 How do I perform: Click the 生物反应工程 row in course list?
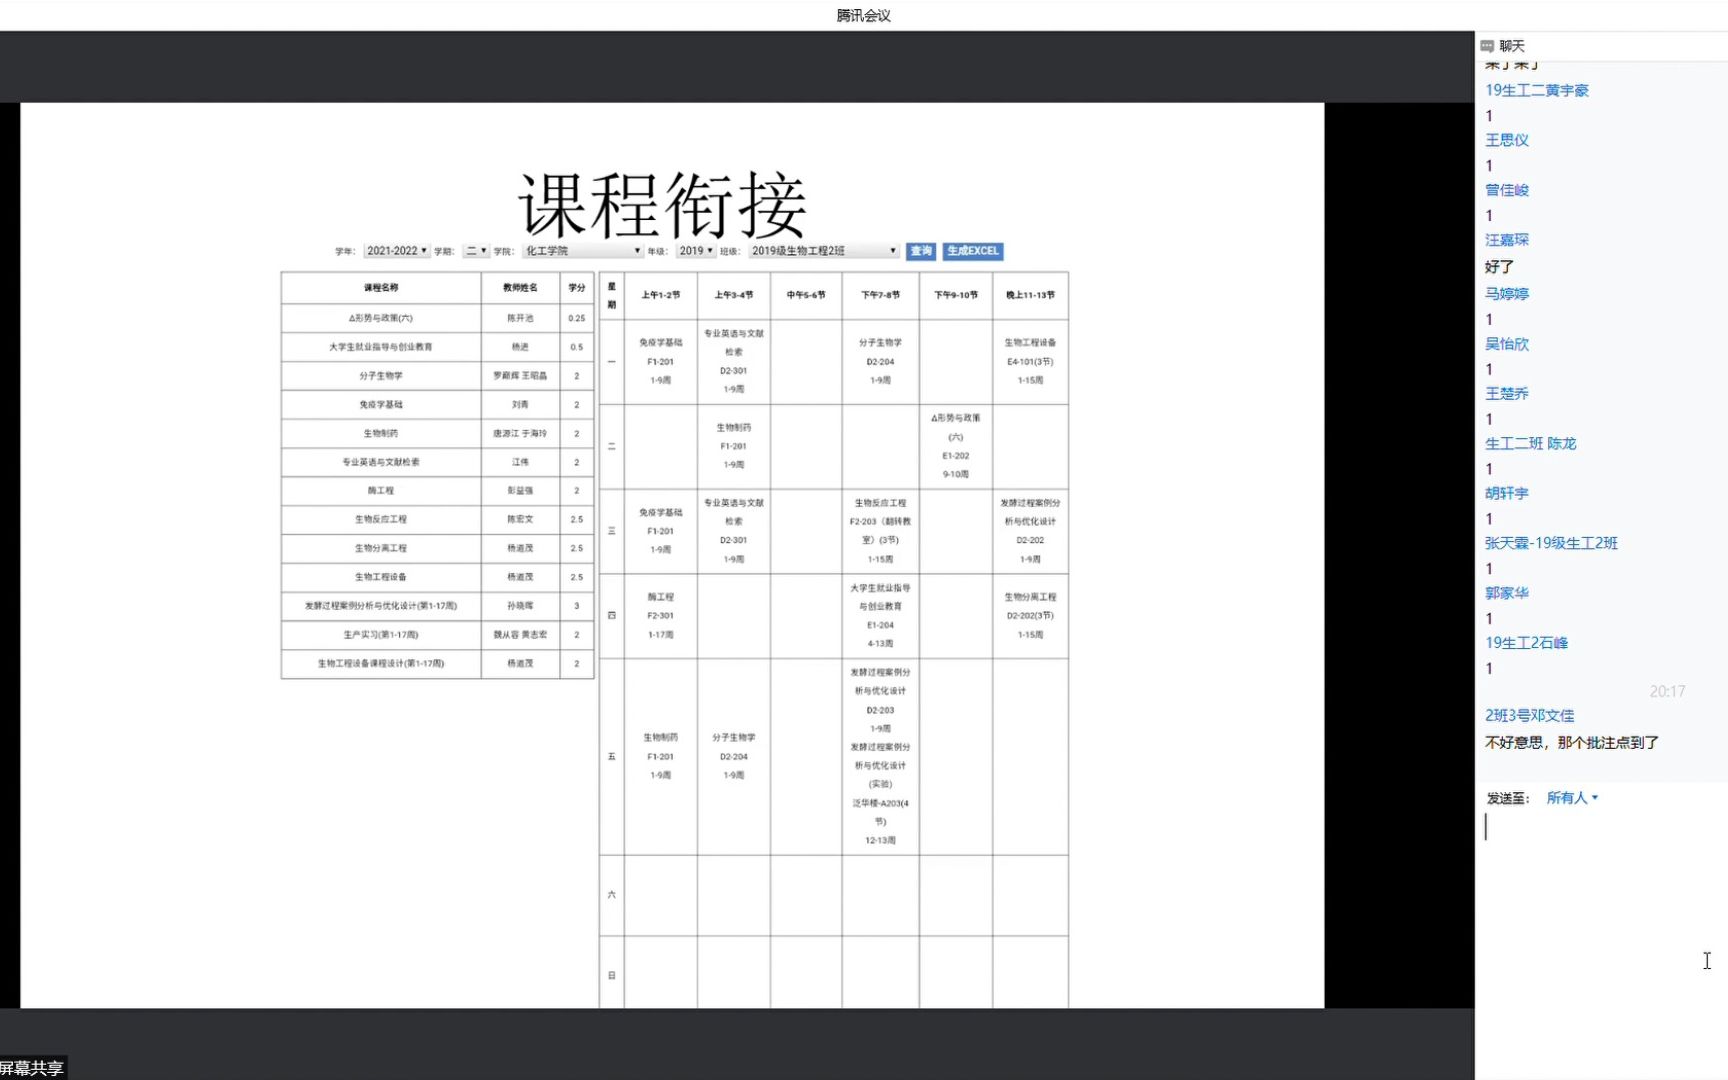pos(437,520)
